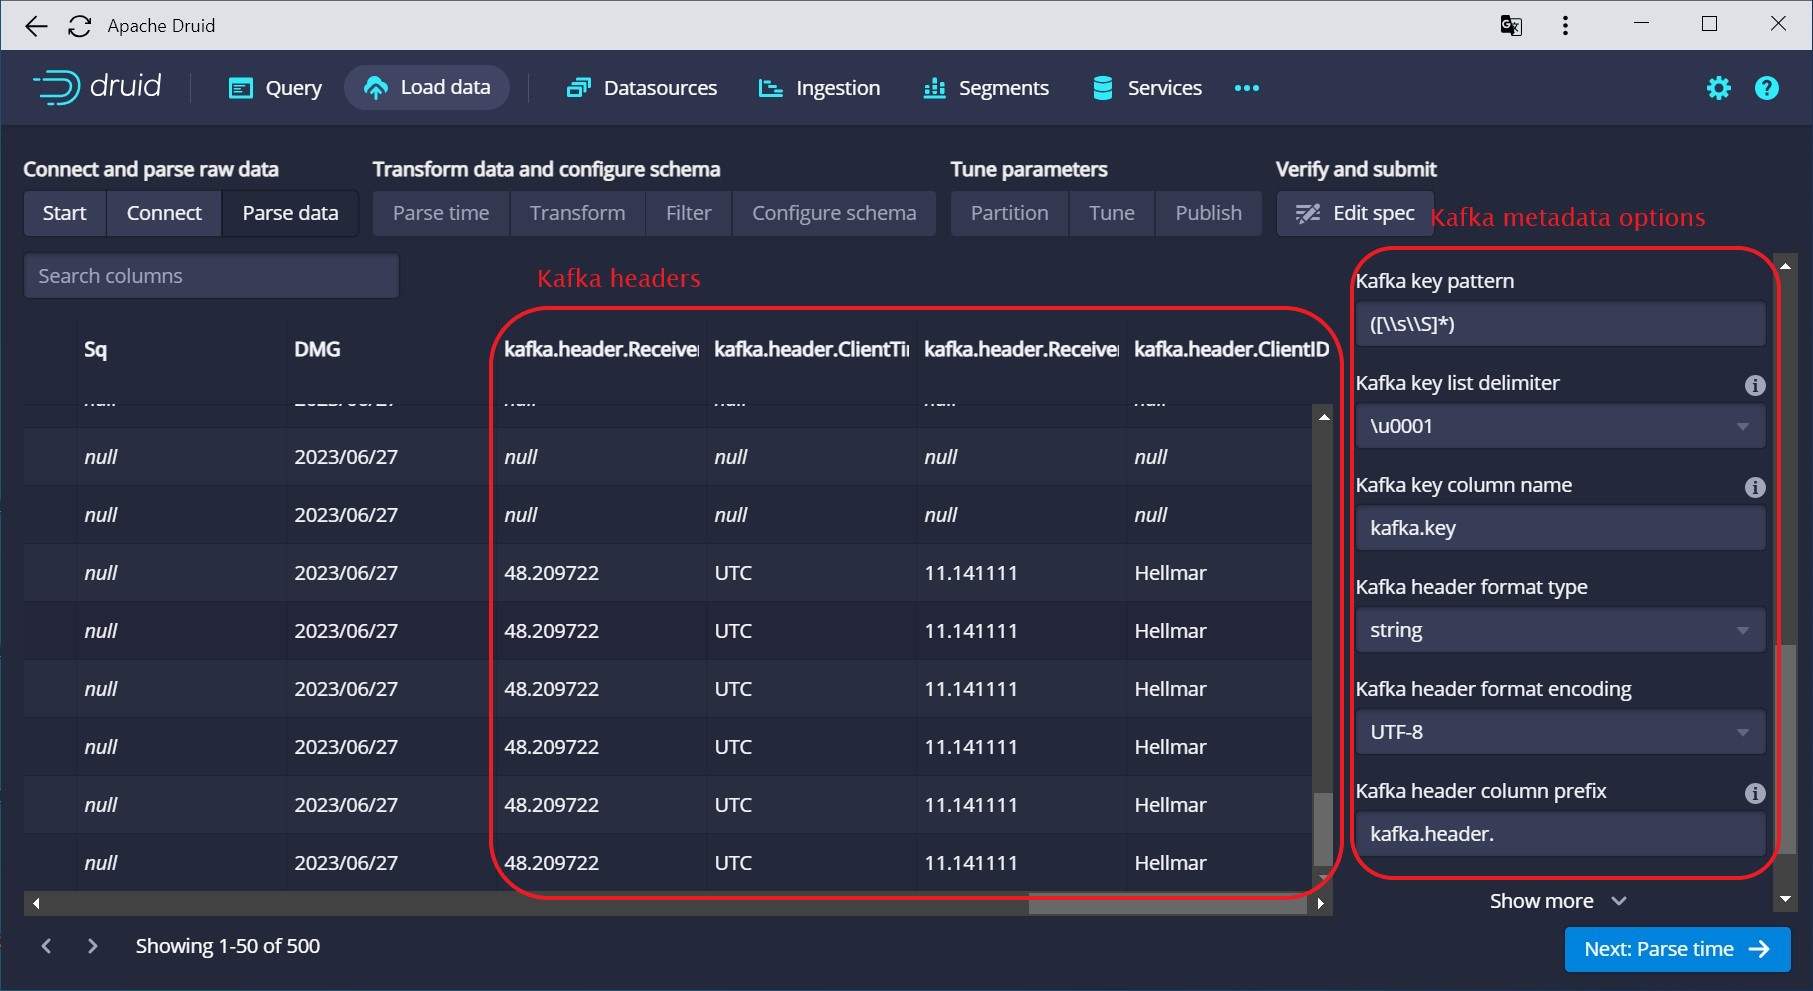Click the Edit spec icon
Screen dimensions: 1813x991
[x=1308, y=213]
